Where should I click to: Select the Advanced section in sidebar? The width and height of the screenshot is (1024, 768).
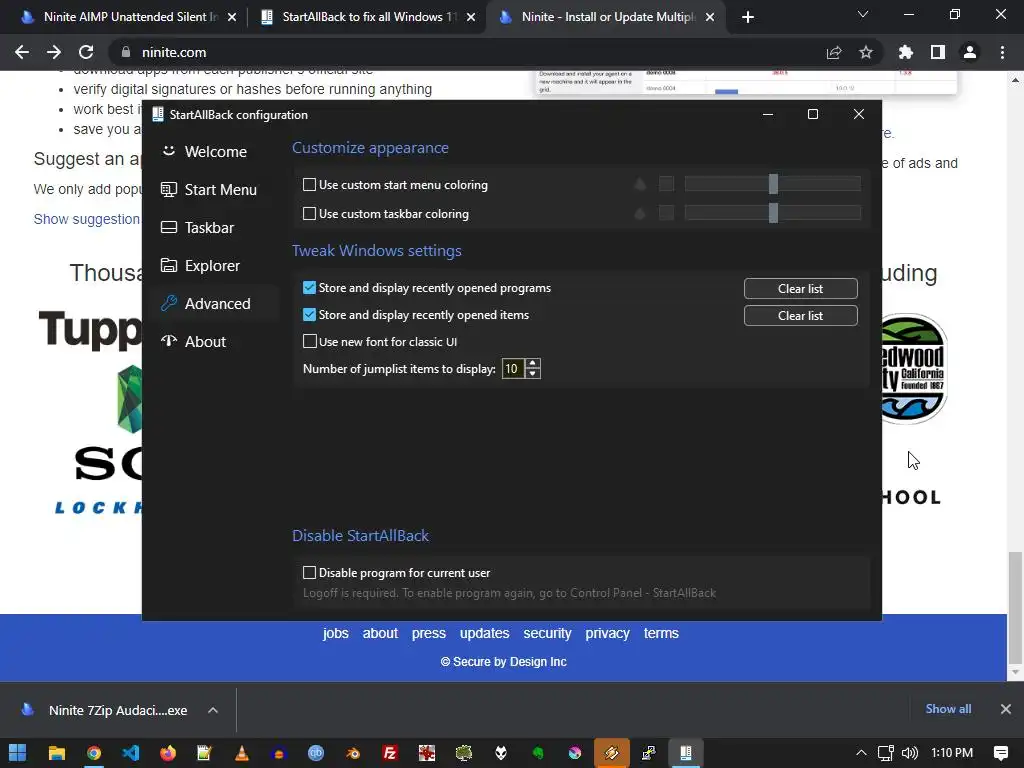point(214,304)
